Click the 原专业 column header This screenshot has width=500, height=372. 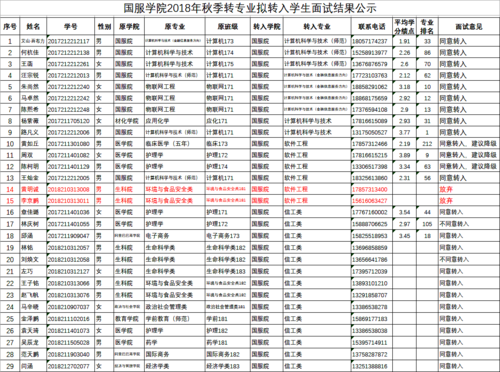coord(175,26)
